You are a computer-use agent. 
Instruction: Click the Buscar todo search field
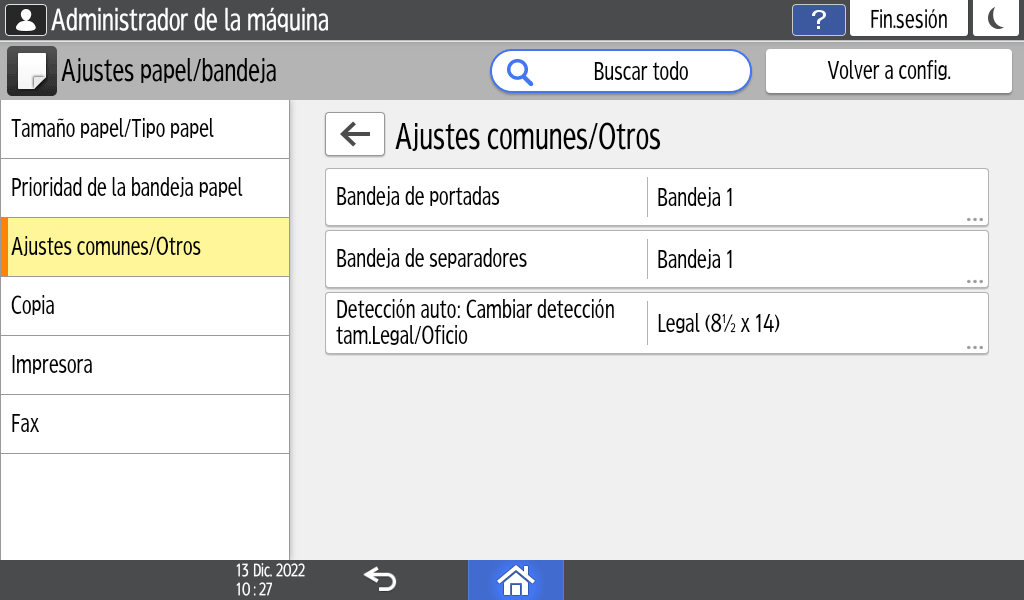(x=640, y=72)
